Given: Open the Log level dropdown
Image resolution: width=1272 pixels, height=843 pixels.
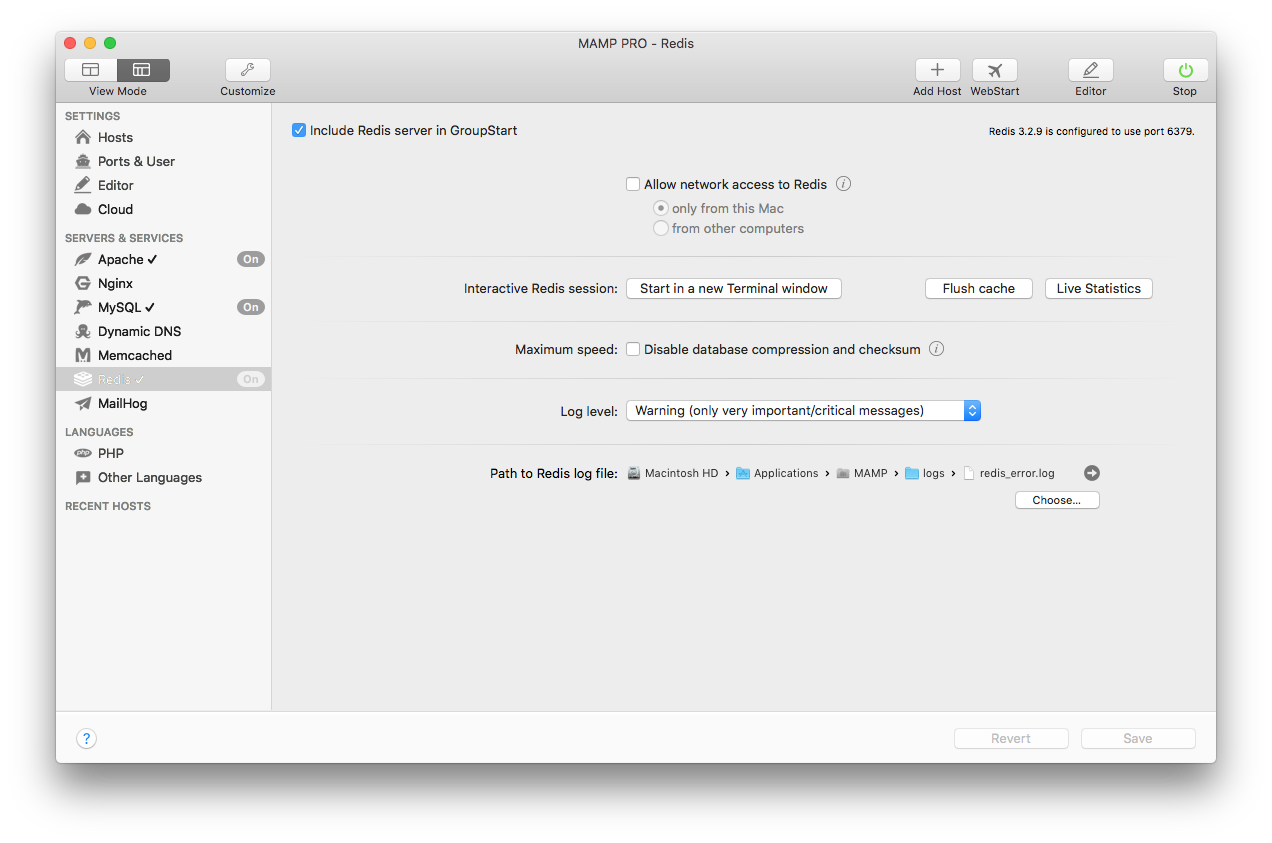Looking at the screenshot, I should tap(803, 410).
